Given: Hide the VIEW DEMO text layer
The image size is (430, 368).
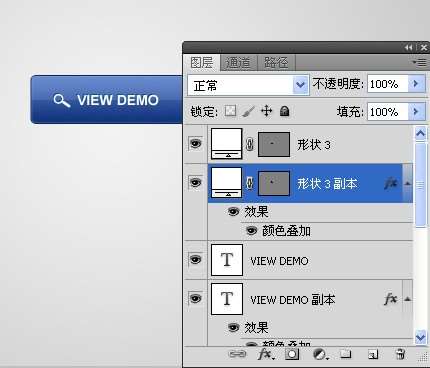Looking at the screenshot, I should pos(195,259).
